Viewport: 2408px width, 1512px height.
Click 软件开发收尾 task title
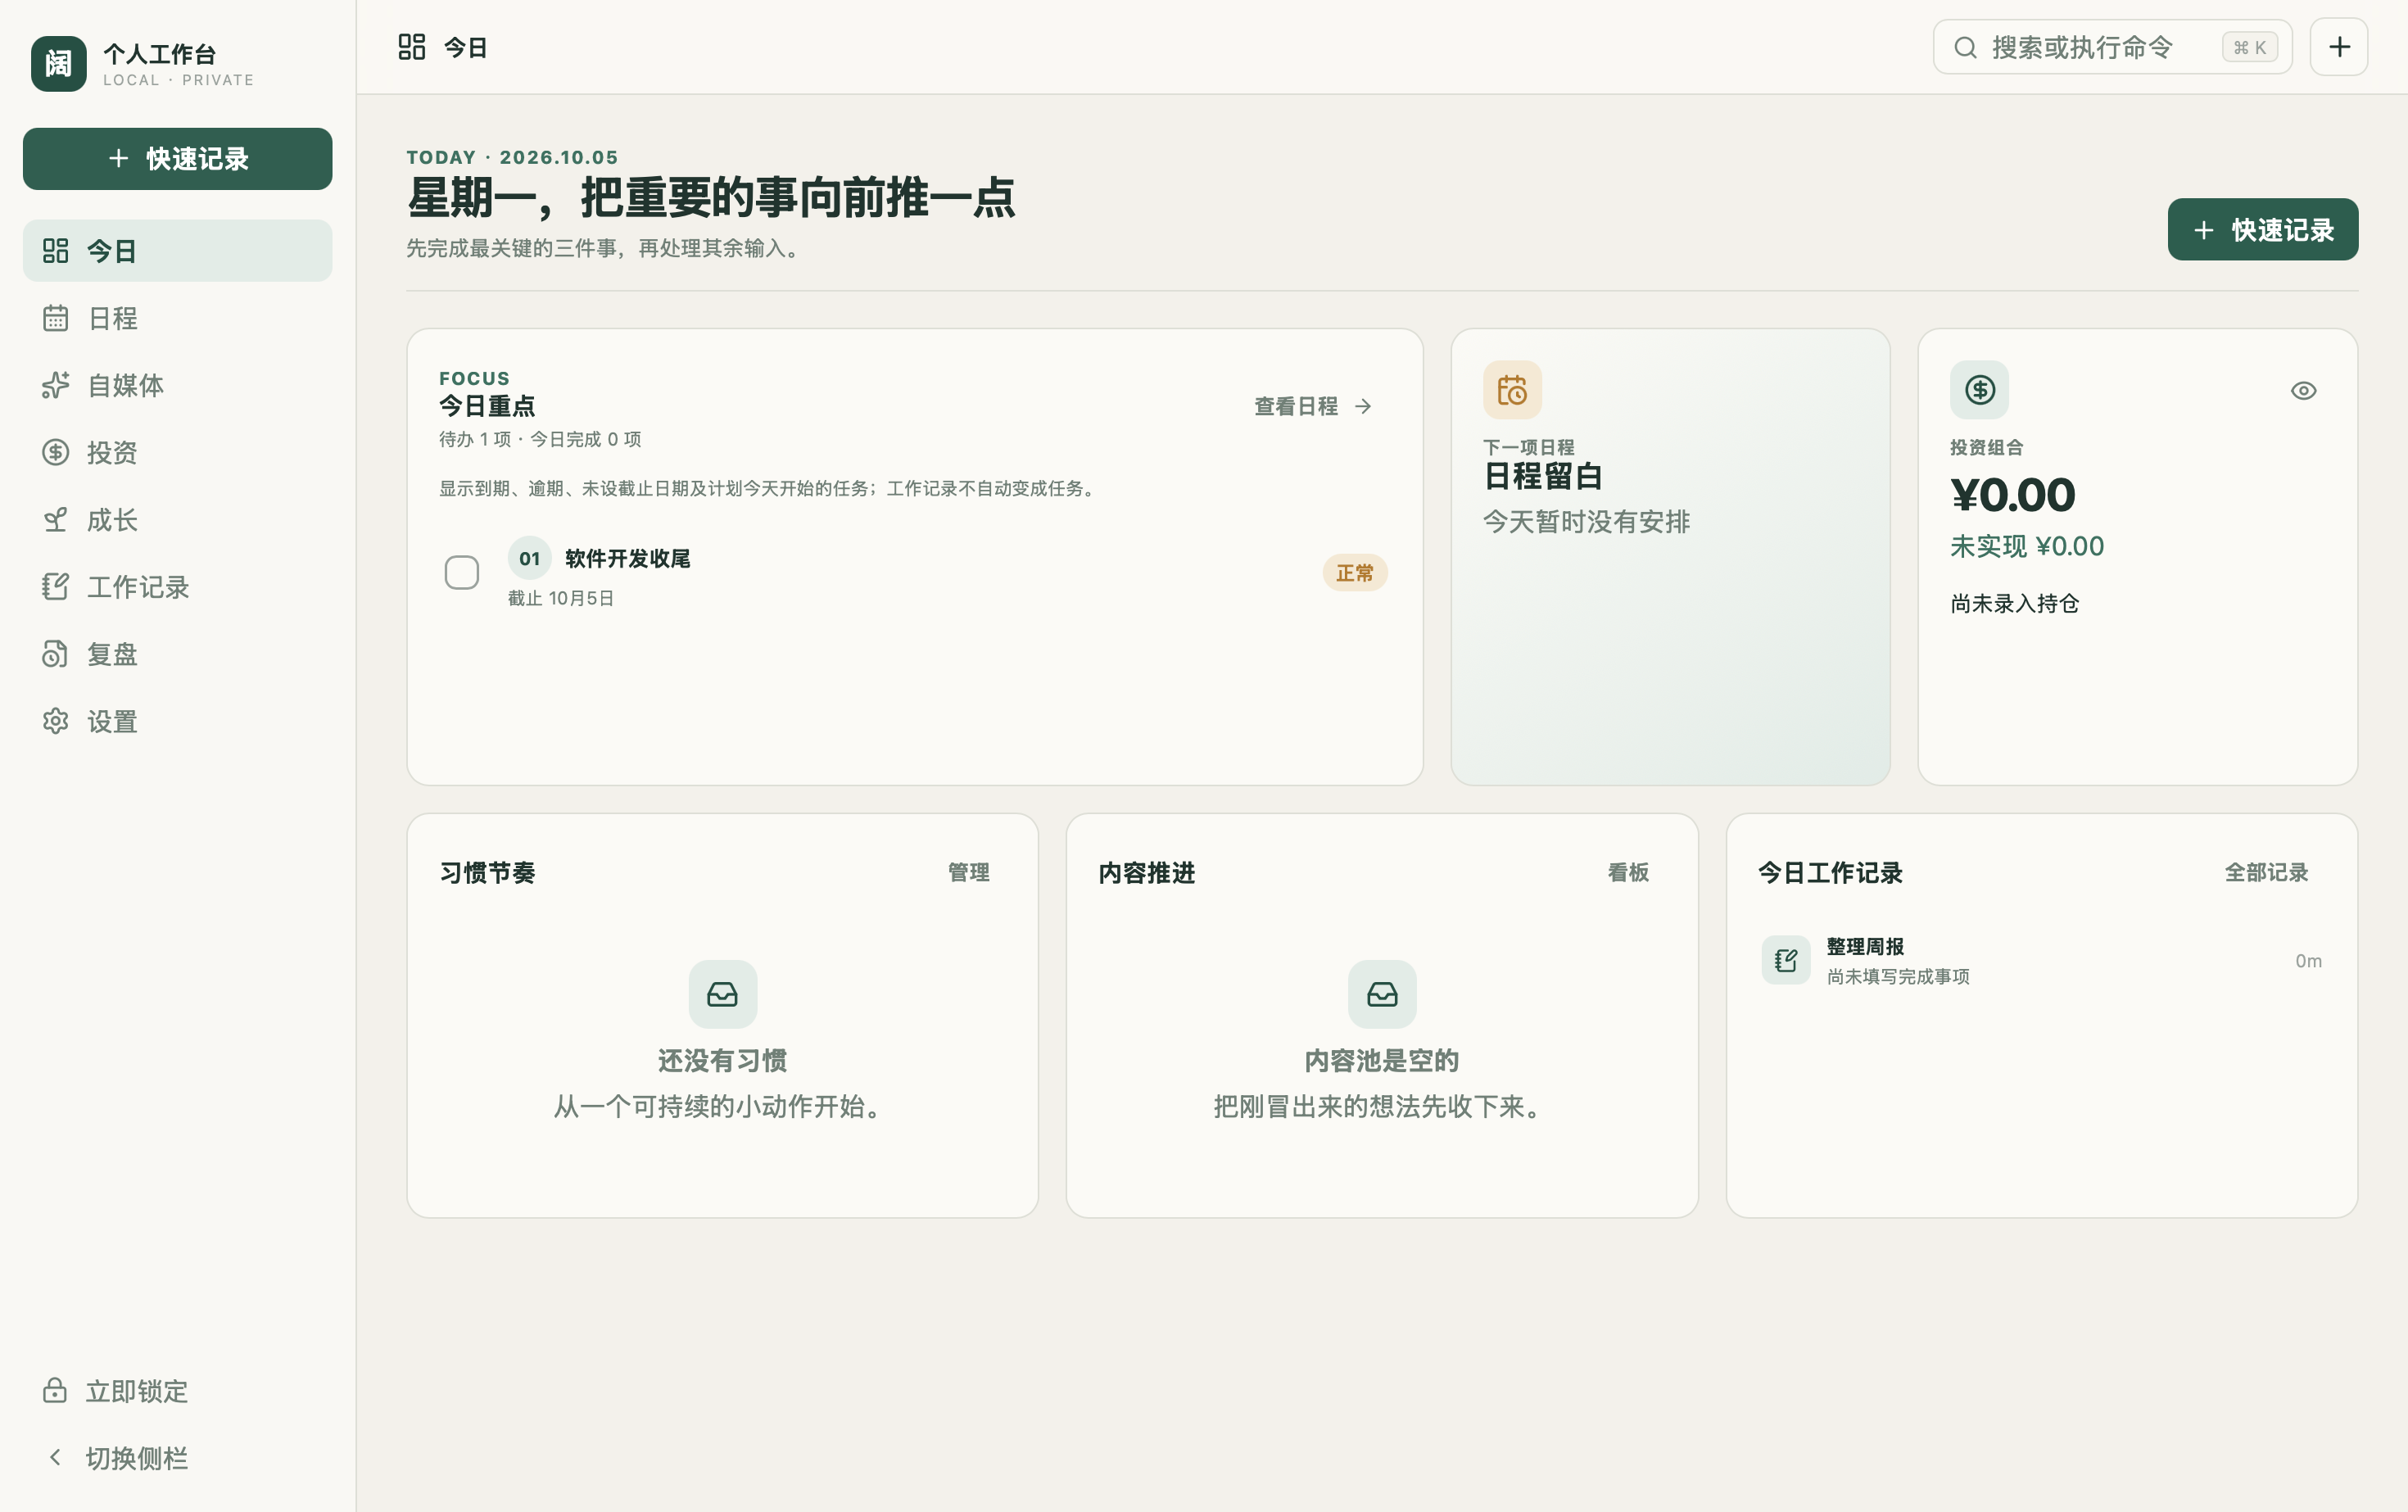click(x=628, y=558)
